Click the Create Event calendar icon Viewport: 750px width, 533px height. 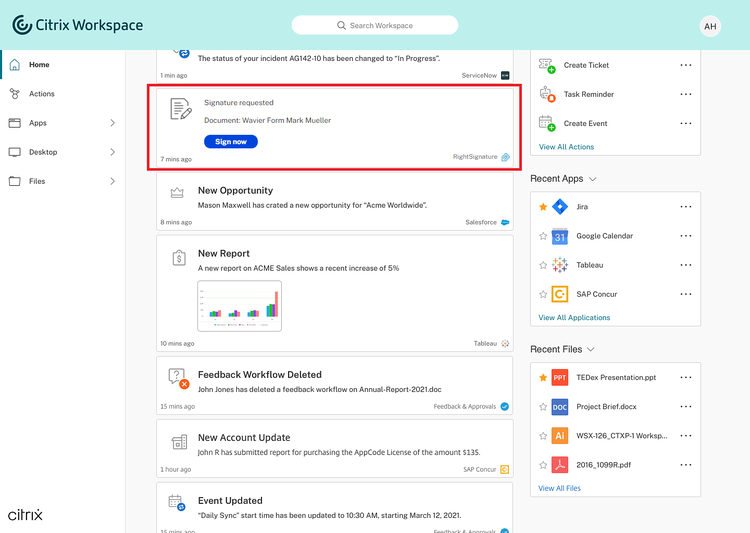547,123
